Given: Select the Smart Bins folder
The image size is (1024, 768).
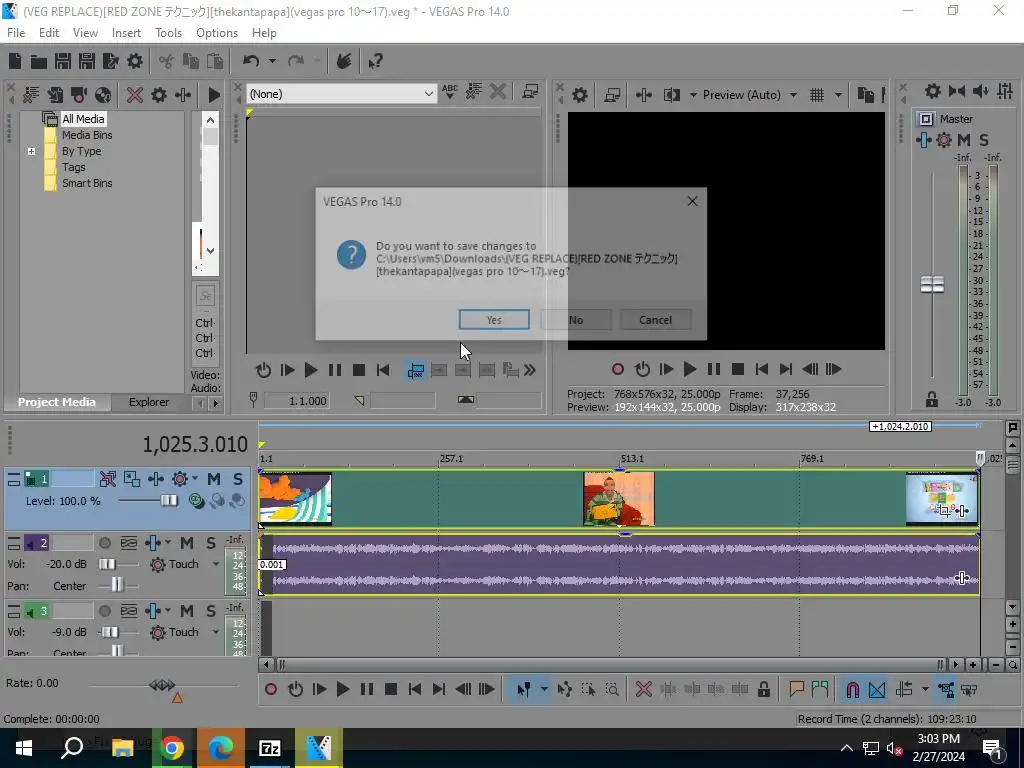Looking at the screenshot, I should [87, 184].
